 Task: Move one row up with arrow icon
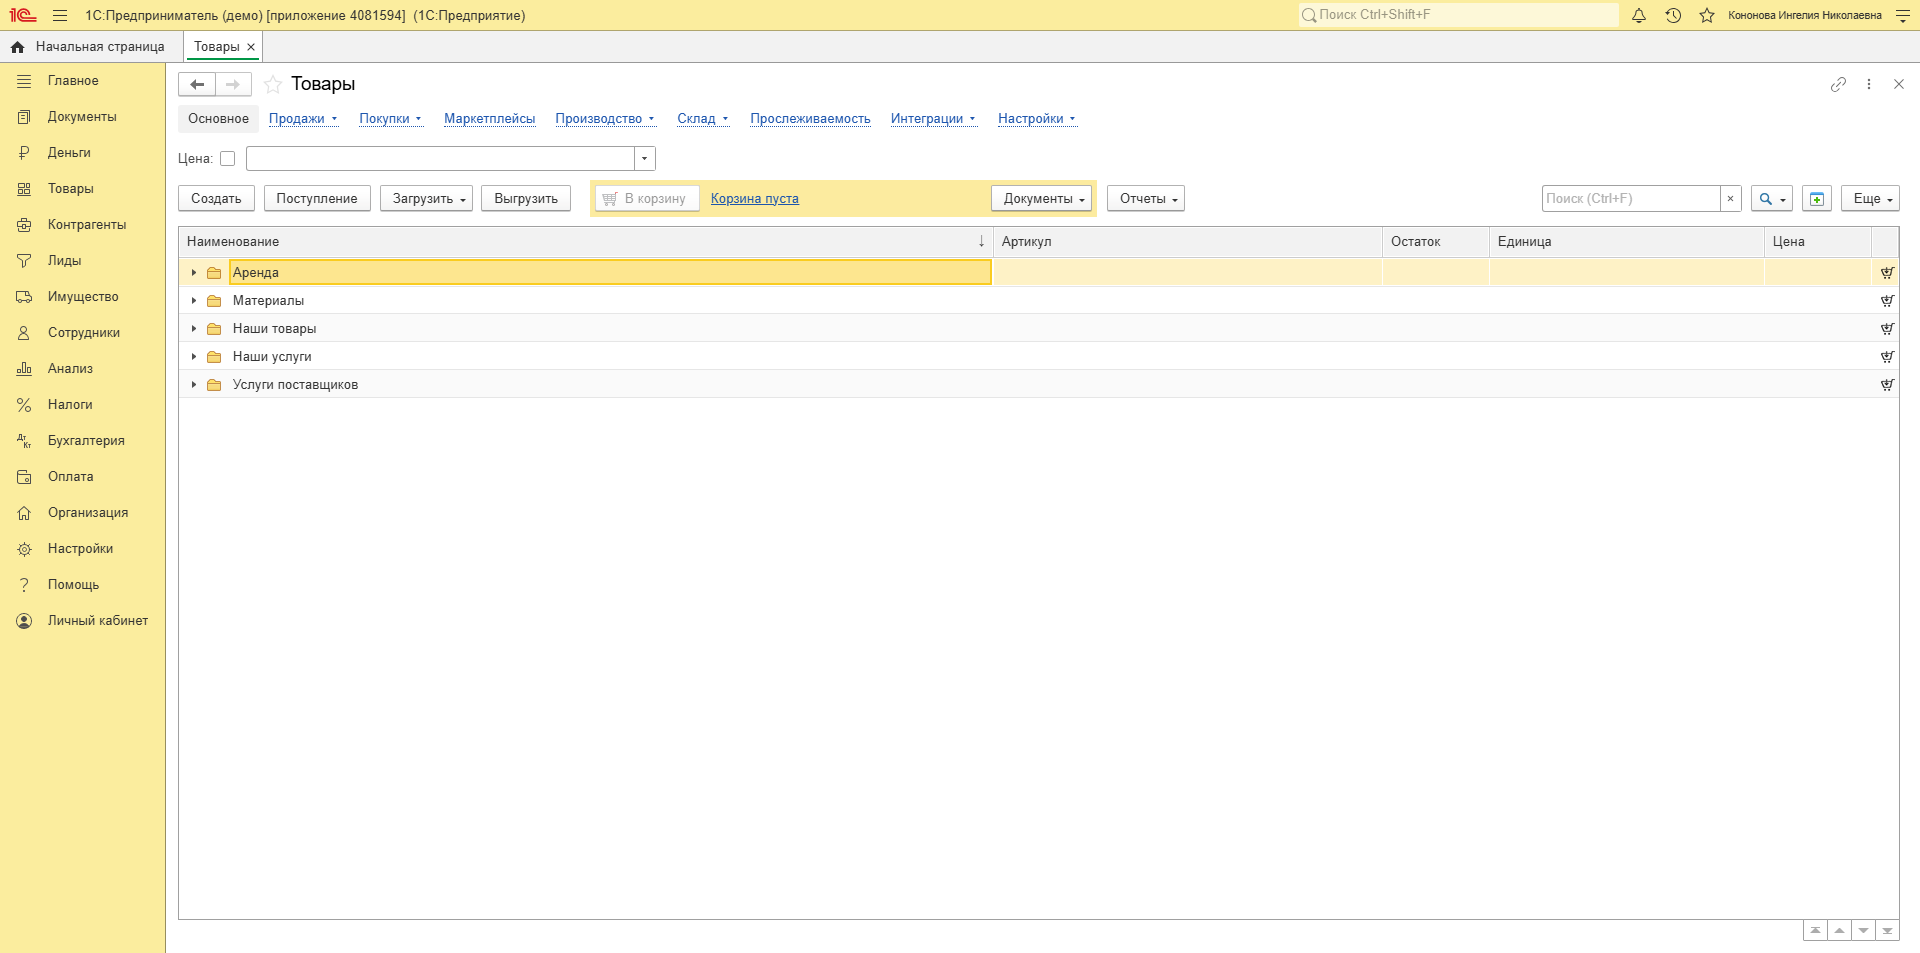click(x=1839, y=930)
